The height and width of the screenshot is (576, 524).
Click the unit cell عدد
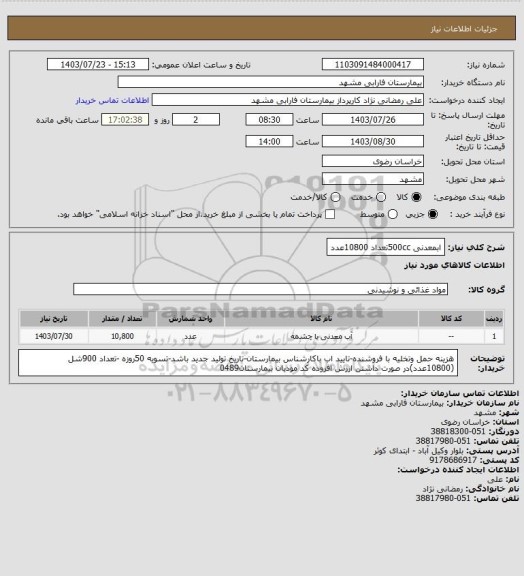(x=190, y=336)
